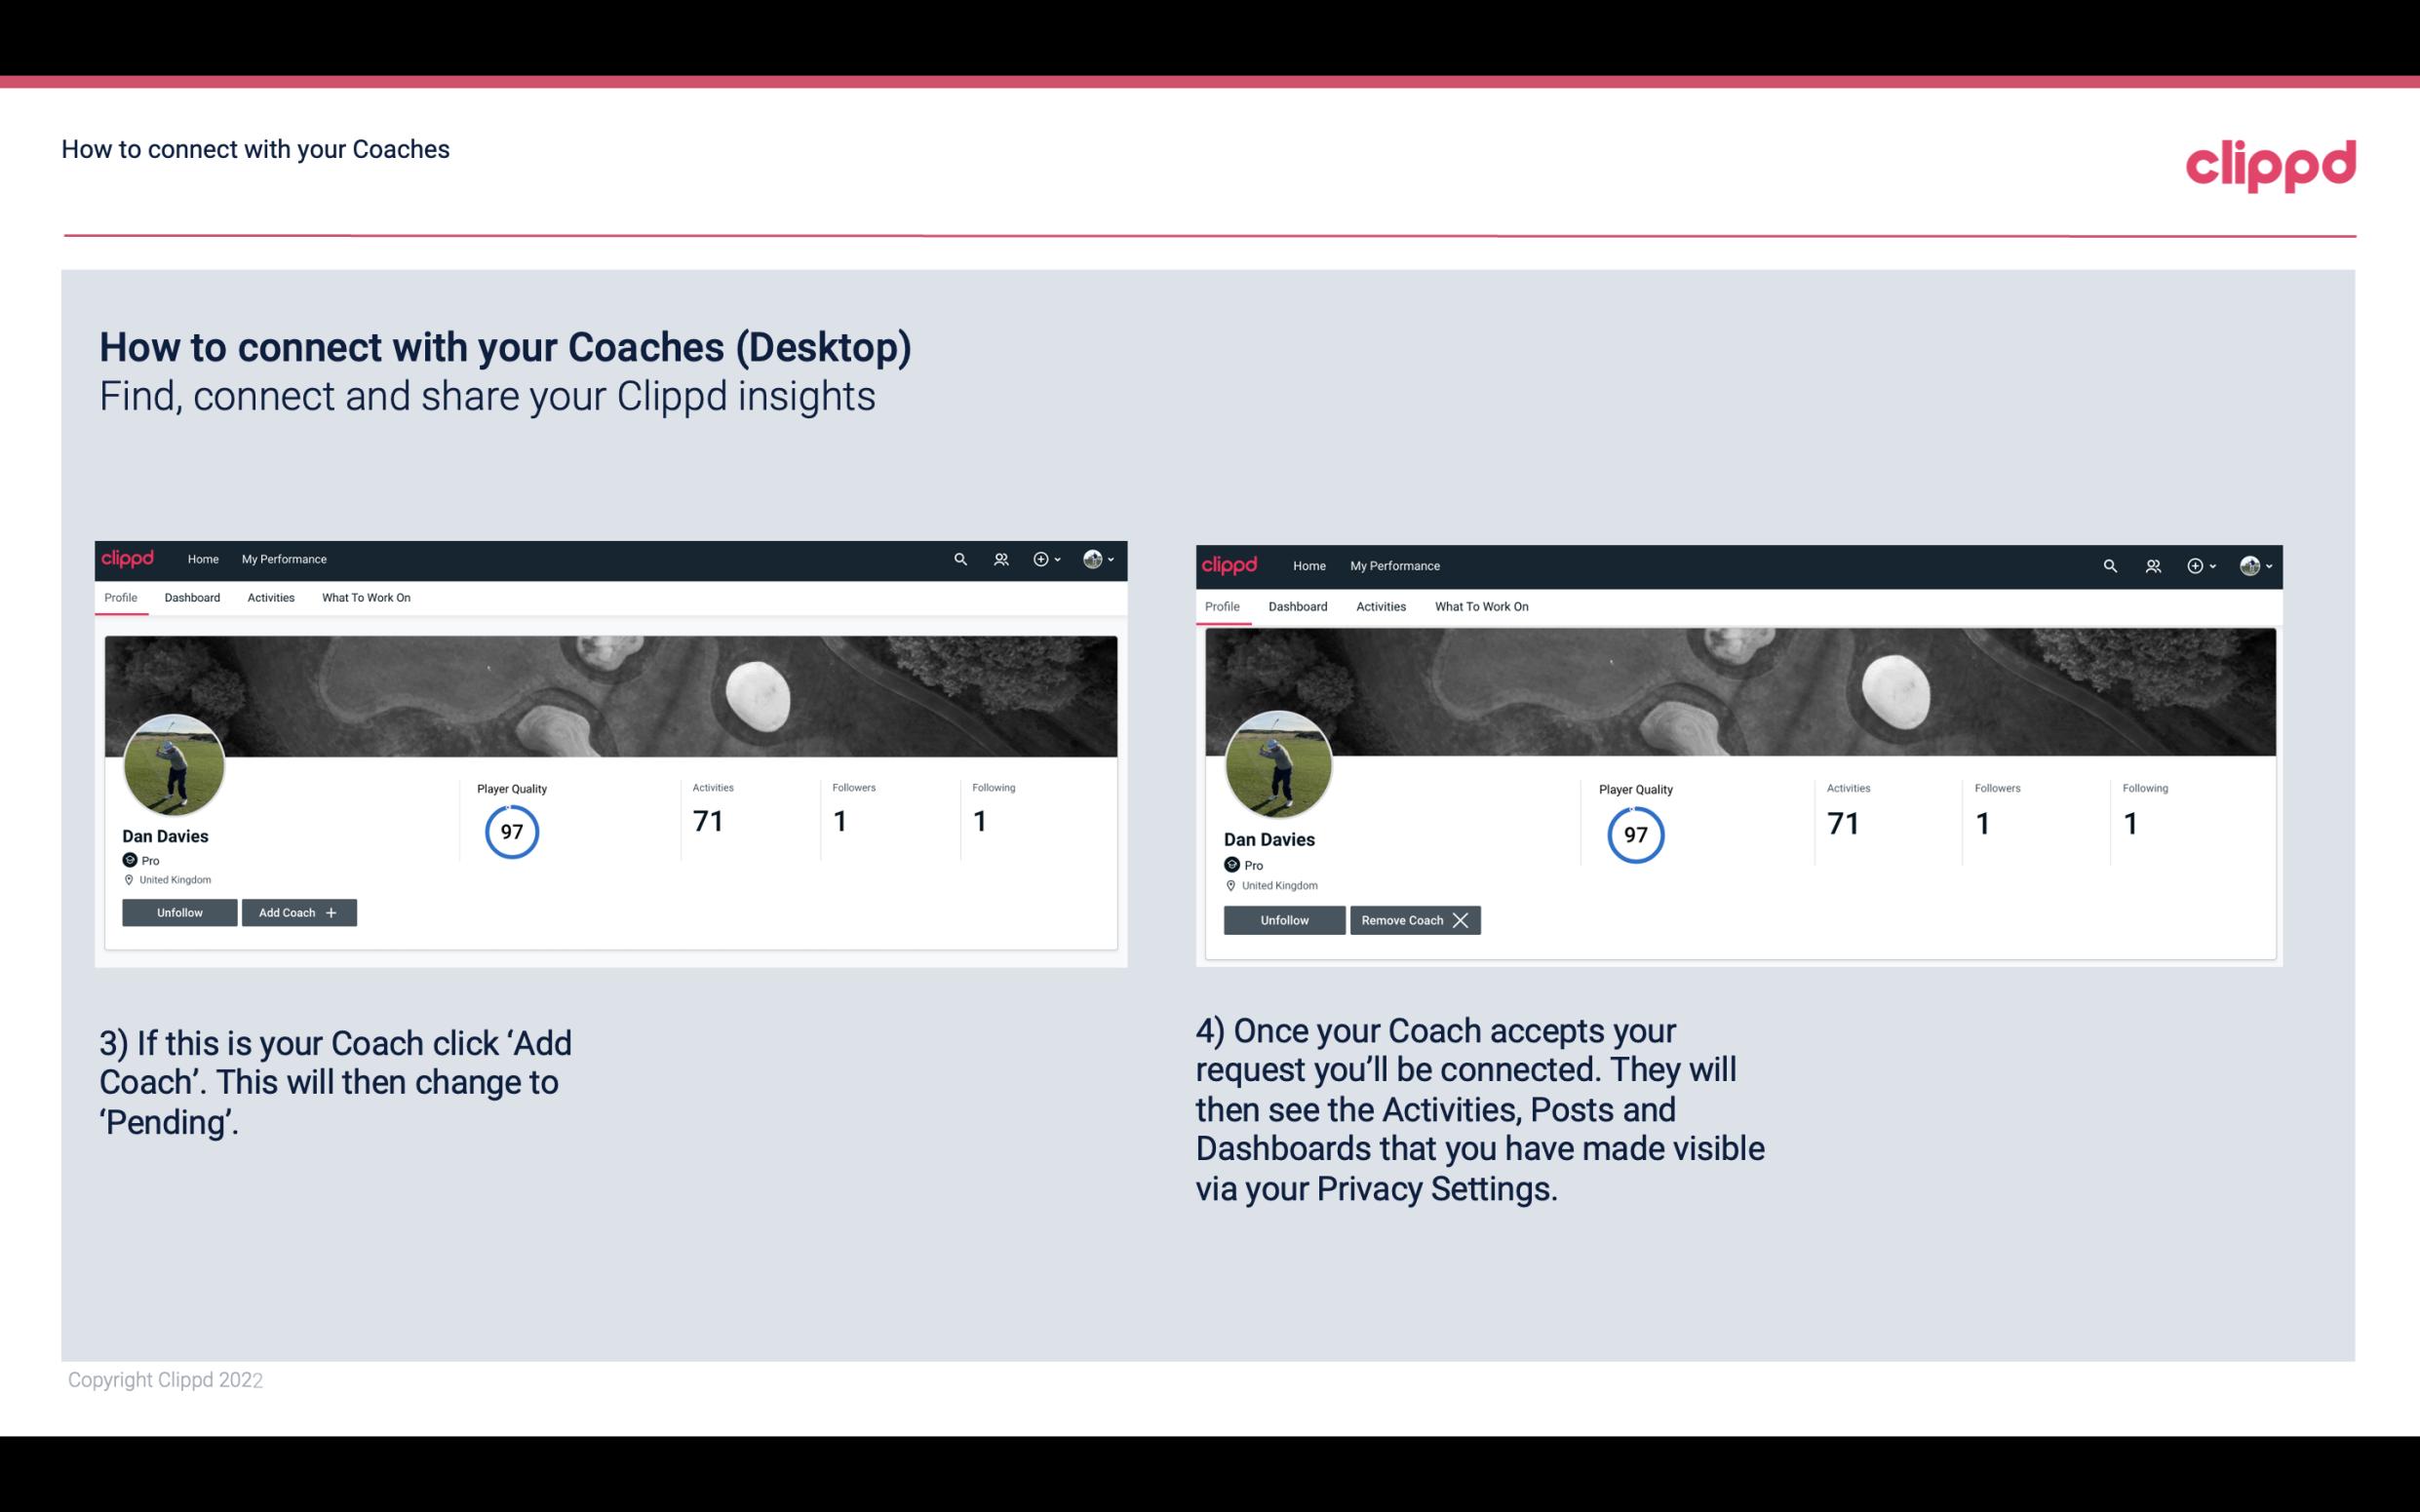Click 'Activities' tab in left screenshot
Screen dimensions: 2420x1512
pyautogui.click(x=270, y=598)
